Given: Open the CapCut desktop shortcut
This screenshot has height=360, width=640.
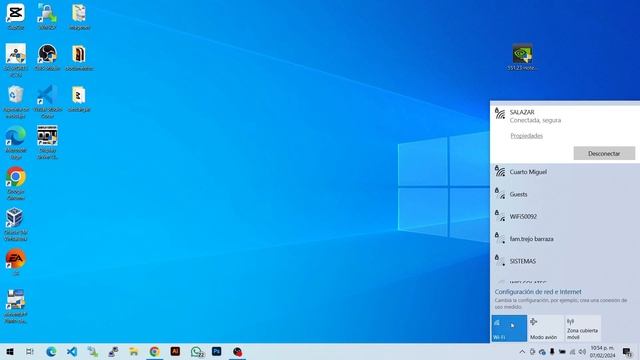Looking at the screenshot, I should (16, 16).
